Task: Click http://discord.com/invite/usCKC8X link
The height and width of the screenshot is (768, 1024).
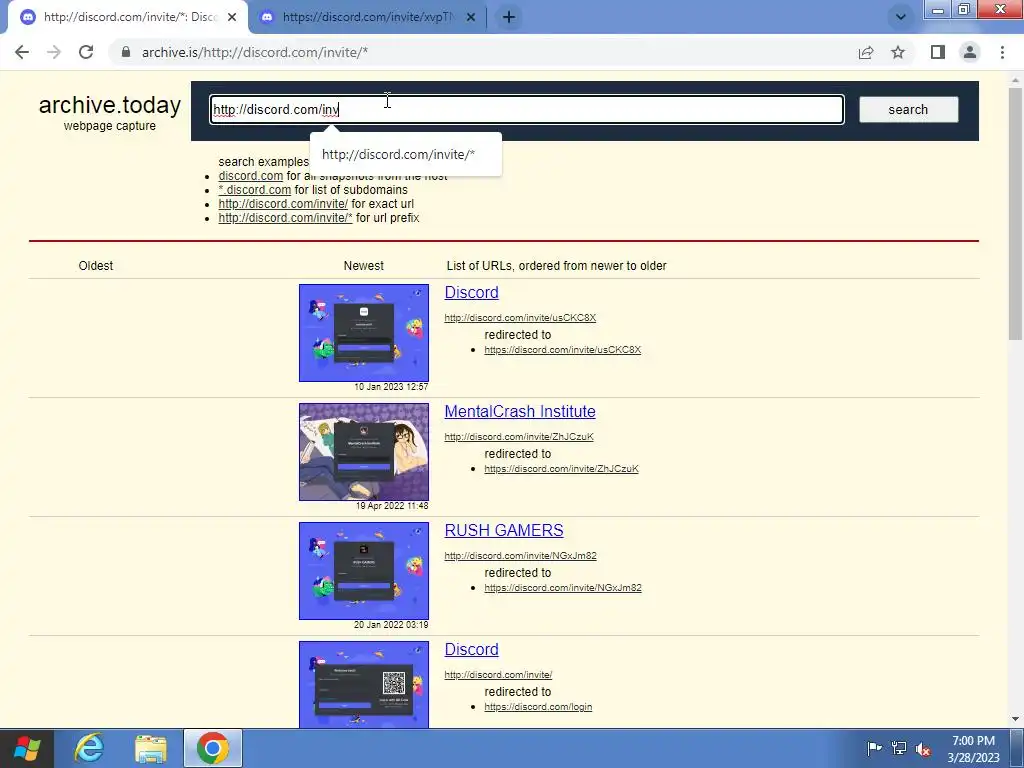Action: [x=520, y=318]
